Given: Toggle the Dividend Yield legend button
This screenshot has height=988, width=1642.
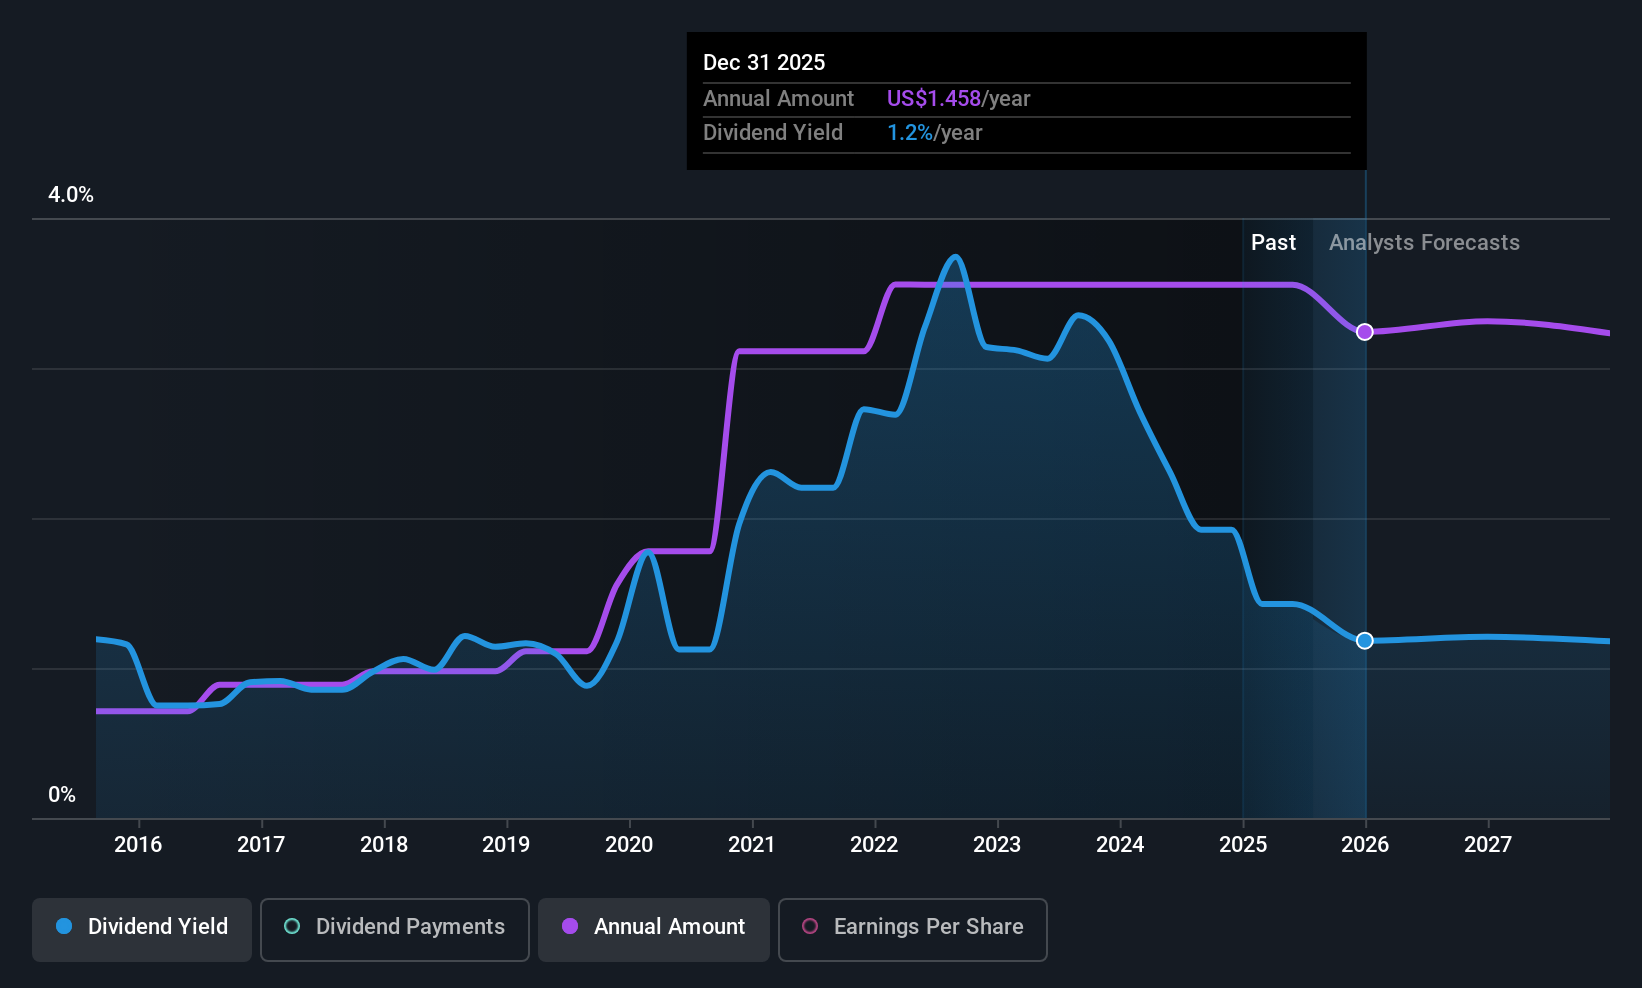Looking at the screenshot, I should pos(142,929).
